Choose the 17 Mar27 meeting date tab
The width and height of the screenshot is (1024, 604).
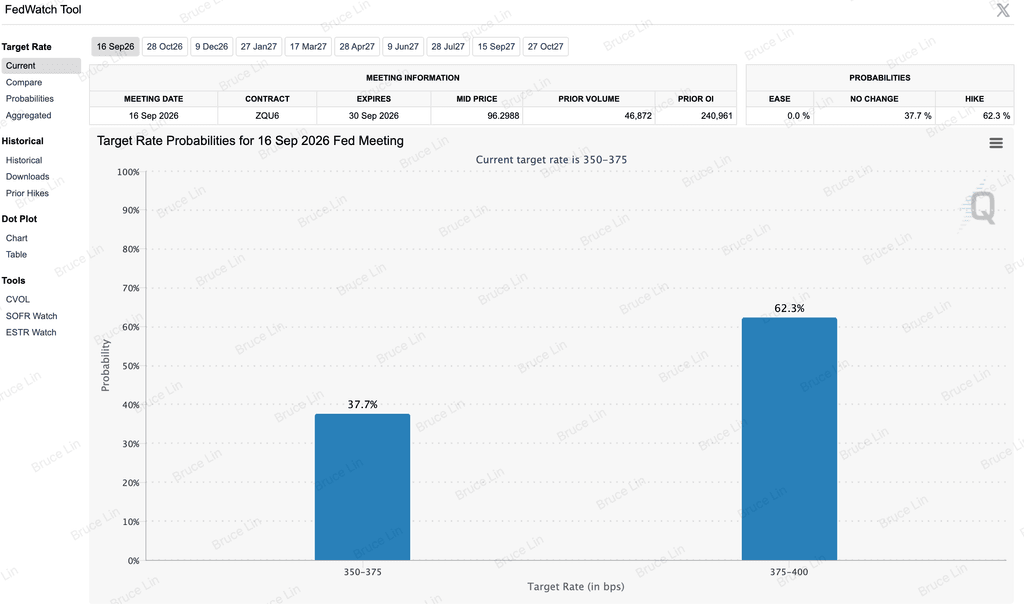pyautogui.click(x=308, y=46)
